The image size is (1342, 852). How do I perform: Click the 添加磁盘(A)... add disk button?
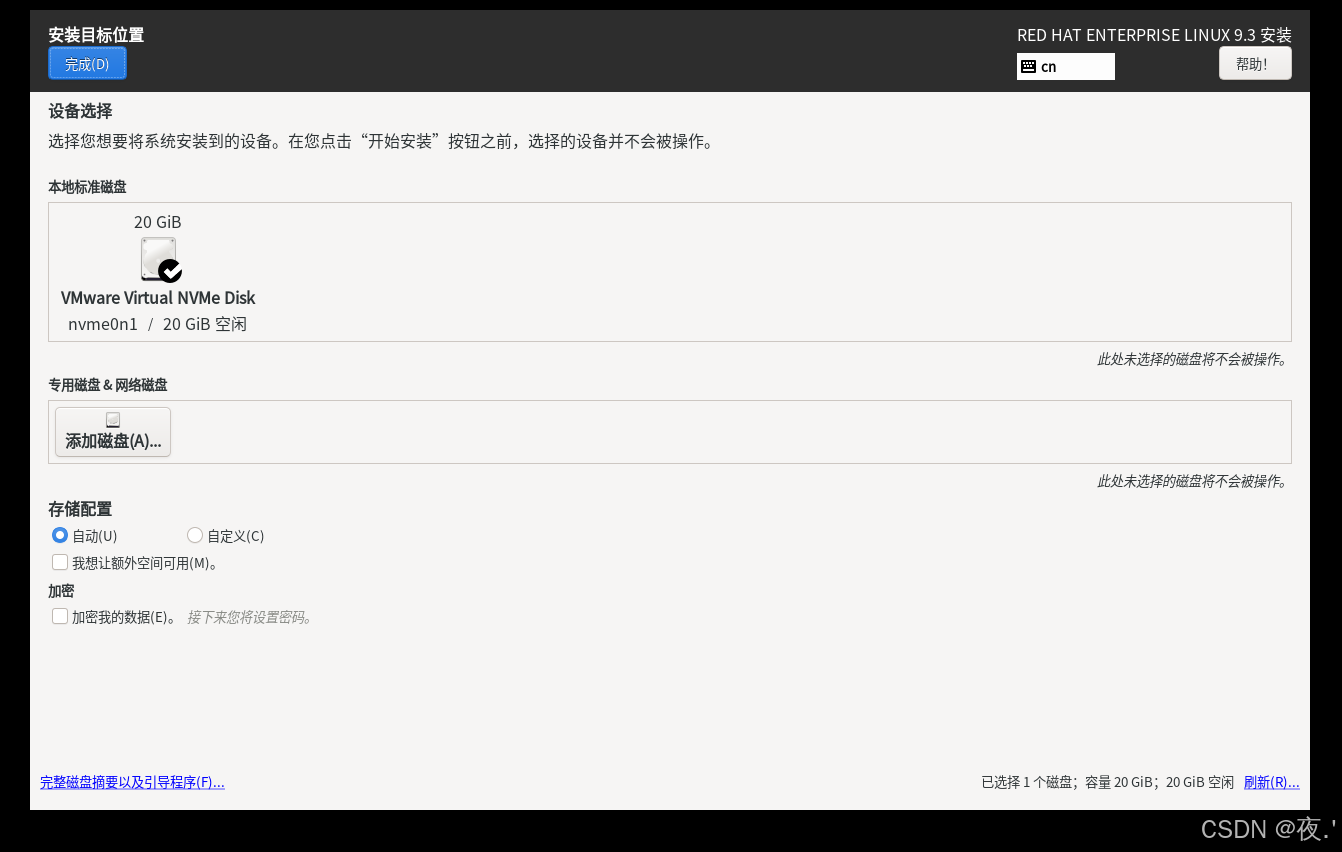coord(113,432)
